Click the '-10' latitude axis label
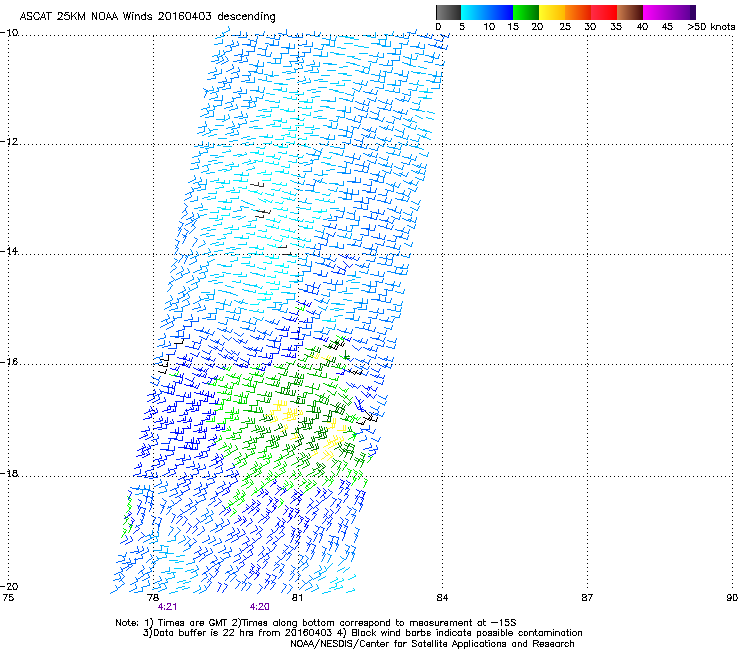The width and height of the screenshot is (740, 650). 9,32
